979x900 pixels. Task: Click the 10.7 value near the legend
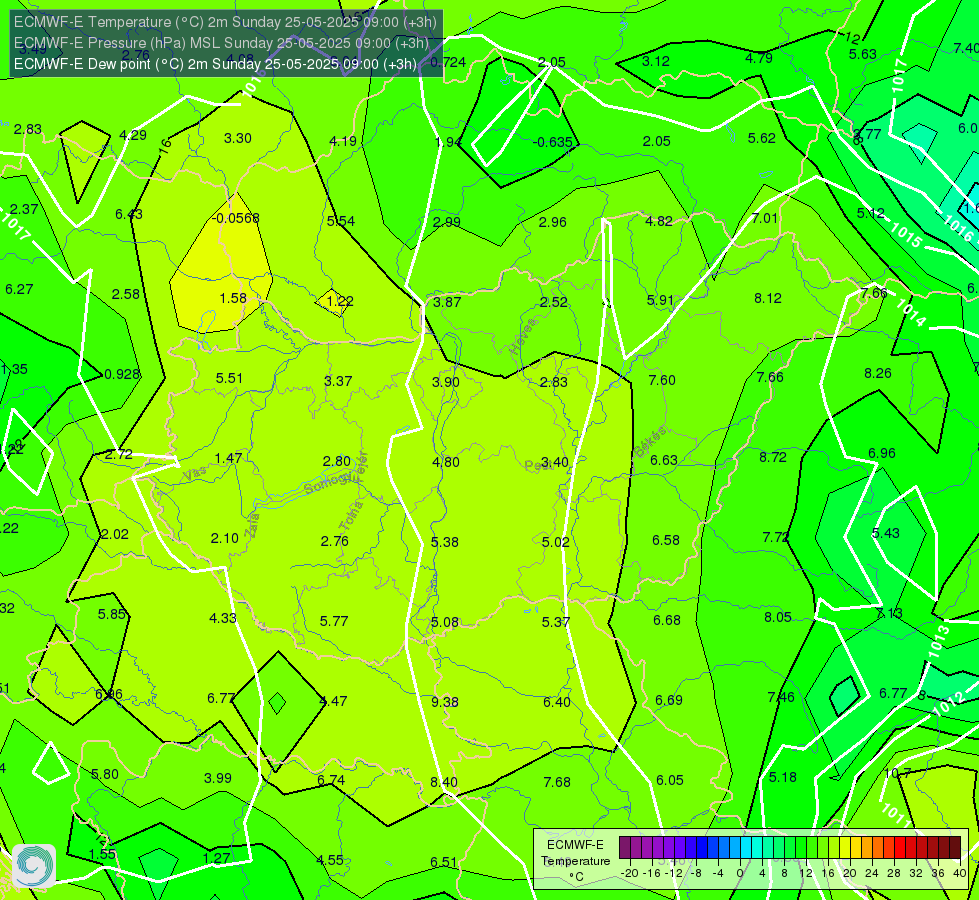click(x=897, y=773)
